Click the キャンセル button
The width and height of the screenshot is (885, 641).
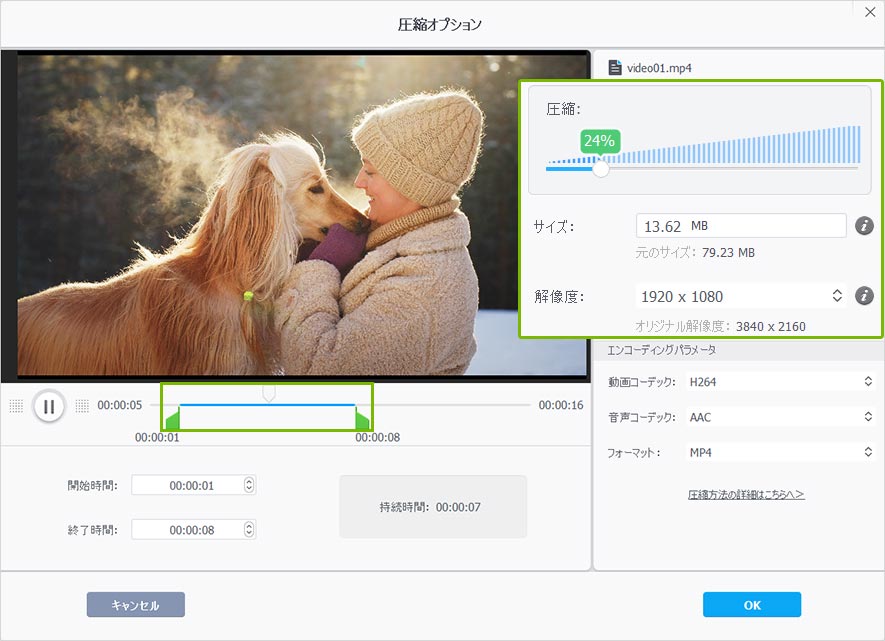click(x=135, y=605)
